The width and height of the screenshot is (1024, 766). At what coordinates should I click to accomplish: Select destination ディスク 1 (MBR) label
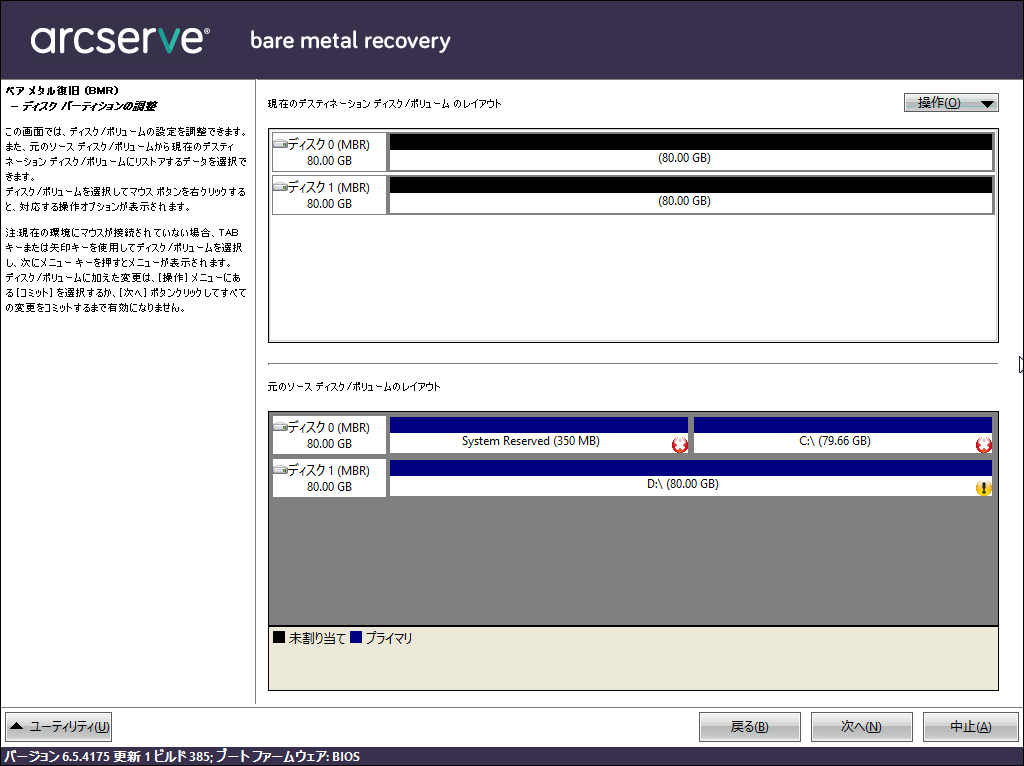click(x=329, y=195)
